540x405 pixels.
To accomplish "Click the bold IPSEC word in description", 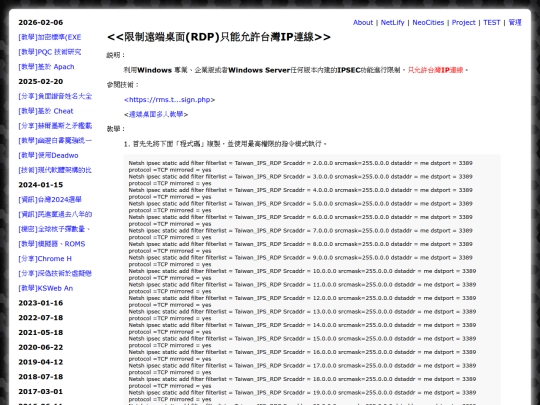I will click(x=349, y=70).
